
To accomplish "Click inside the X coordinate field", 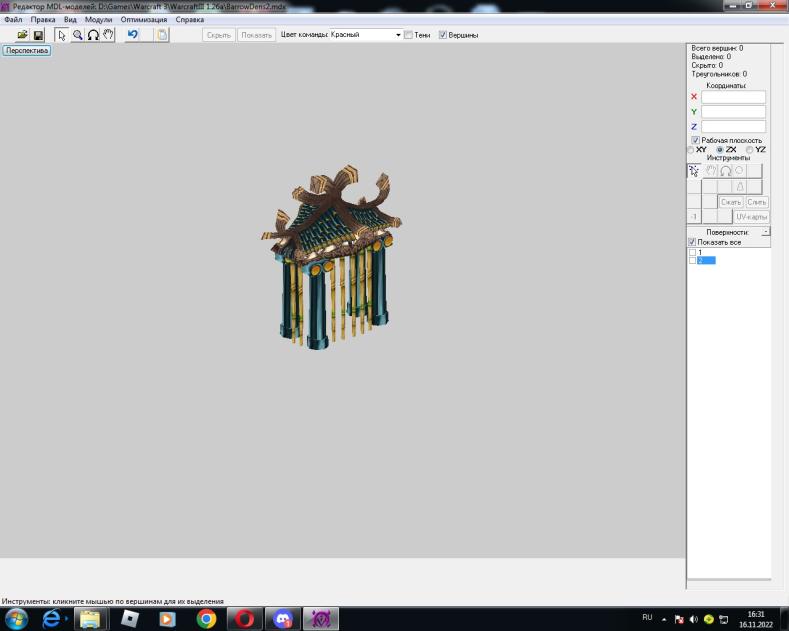I will (x=733, y=97).
